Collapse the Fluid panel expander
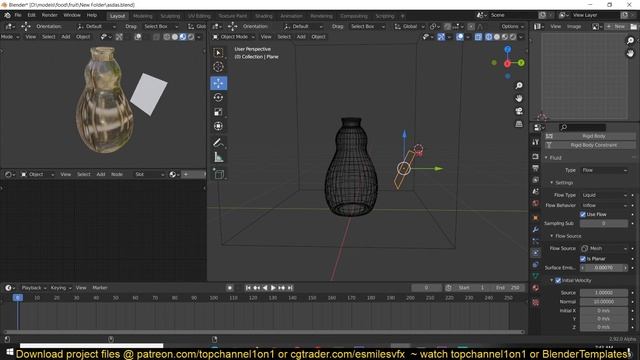 click(x=546, y=158)
